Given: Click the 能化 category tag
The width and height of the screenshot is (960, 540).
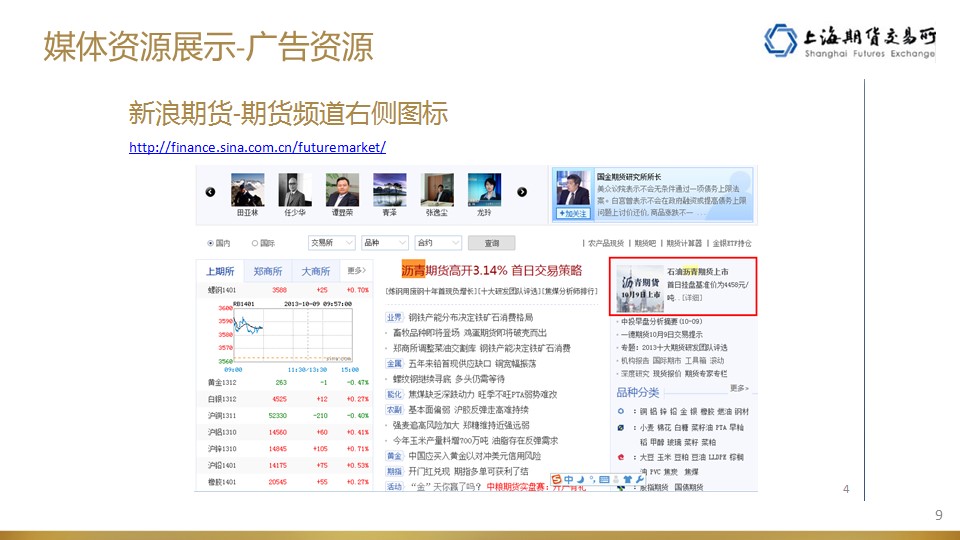Looking at the screenshot, I should tap(394, 394).
